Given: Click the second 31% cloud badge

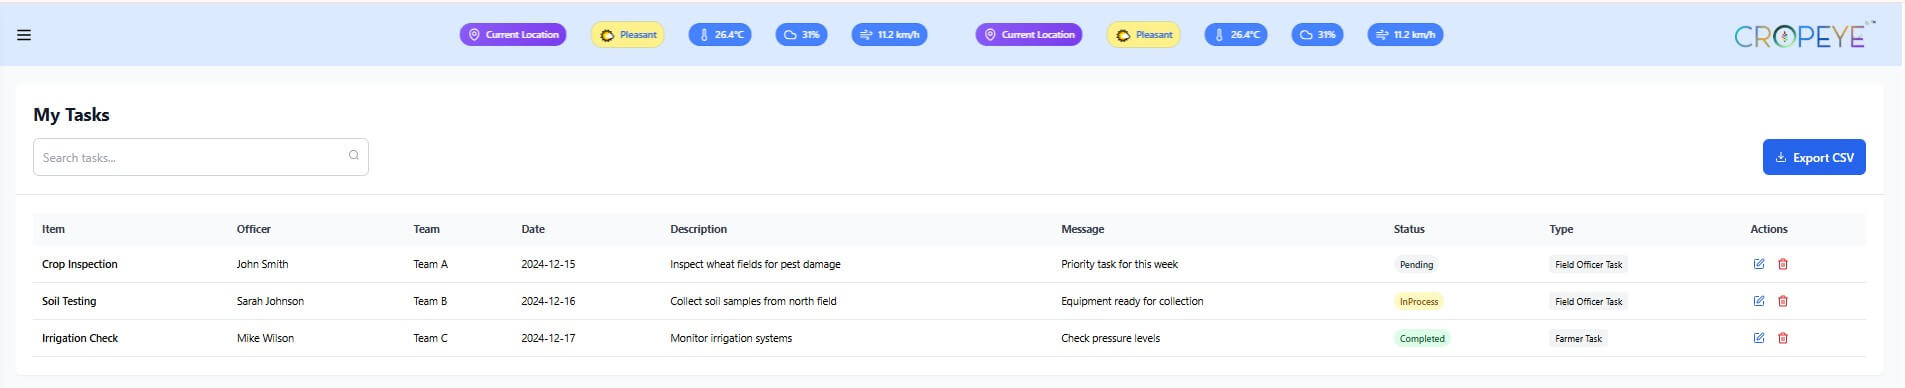Looking at the screenshot, I should click(x=1318, y=35).
